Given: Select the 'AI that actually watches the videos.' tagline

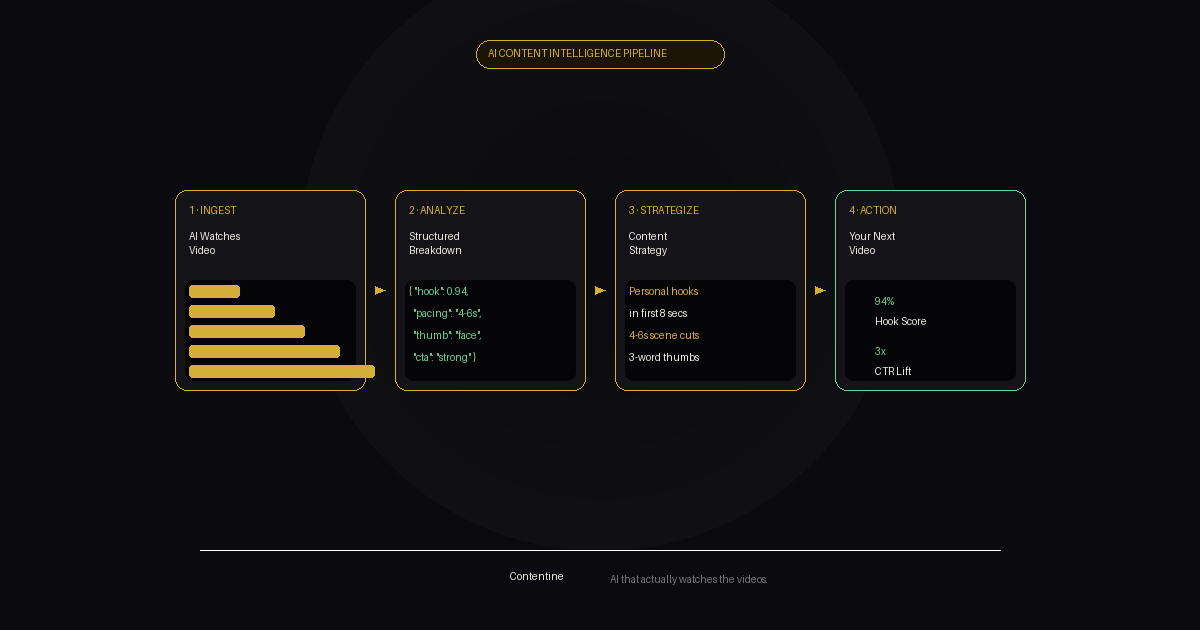Looking at the screenshot, I should point(689,579).
